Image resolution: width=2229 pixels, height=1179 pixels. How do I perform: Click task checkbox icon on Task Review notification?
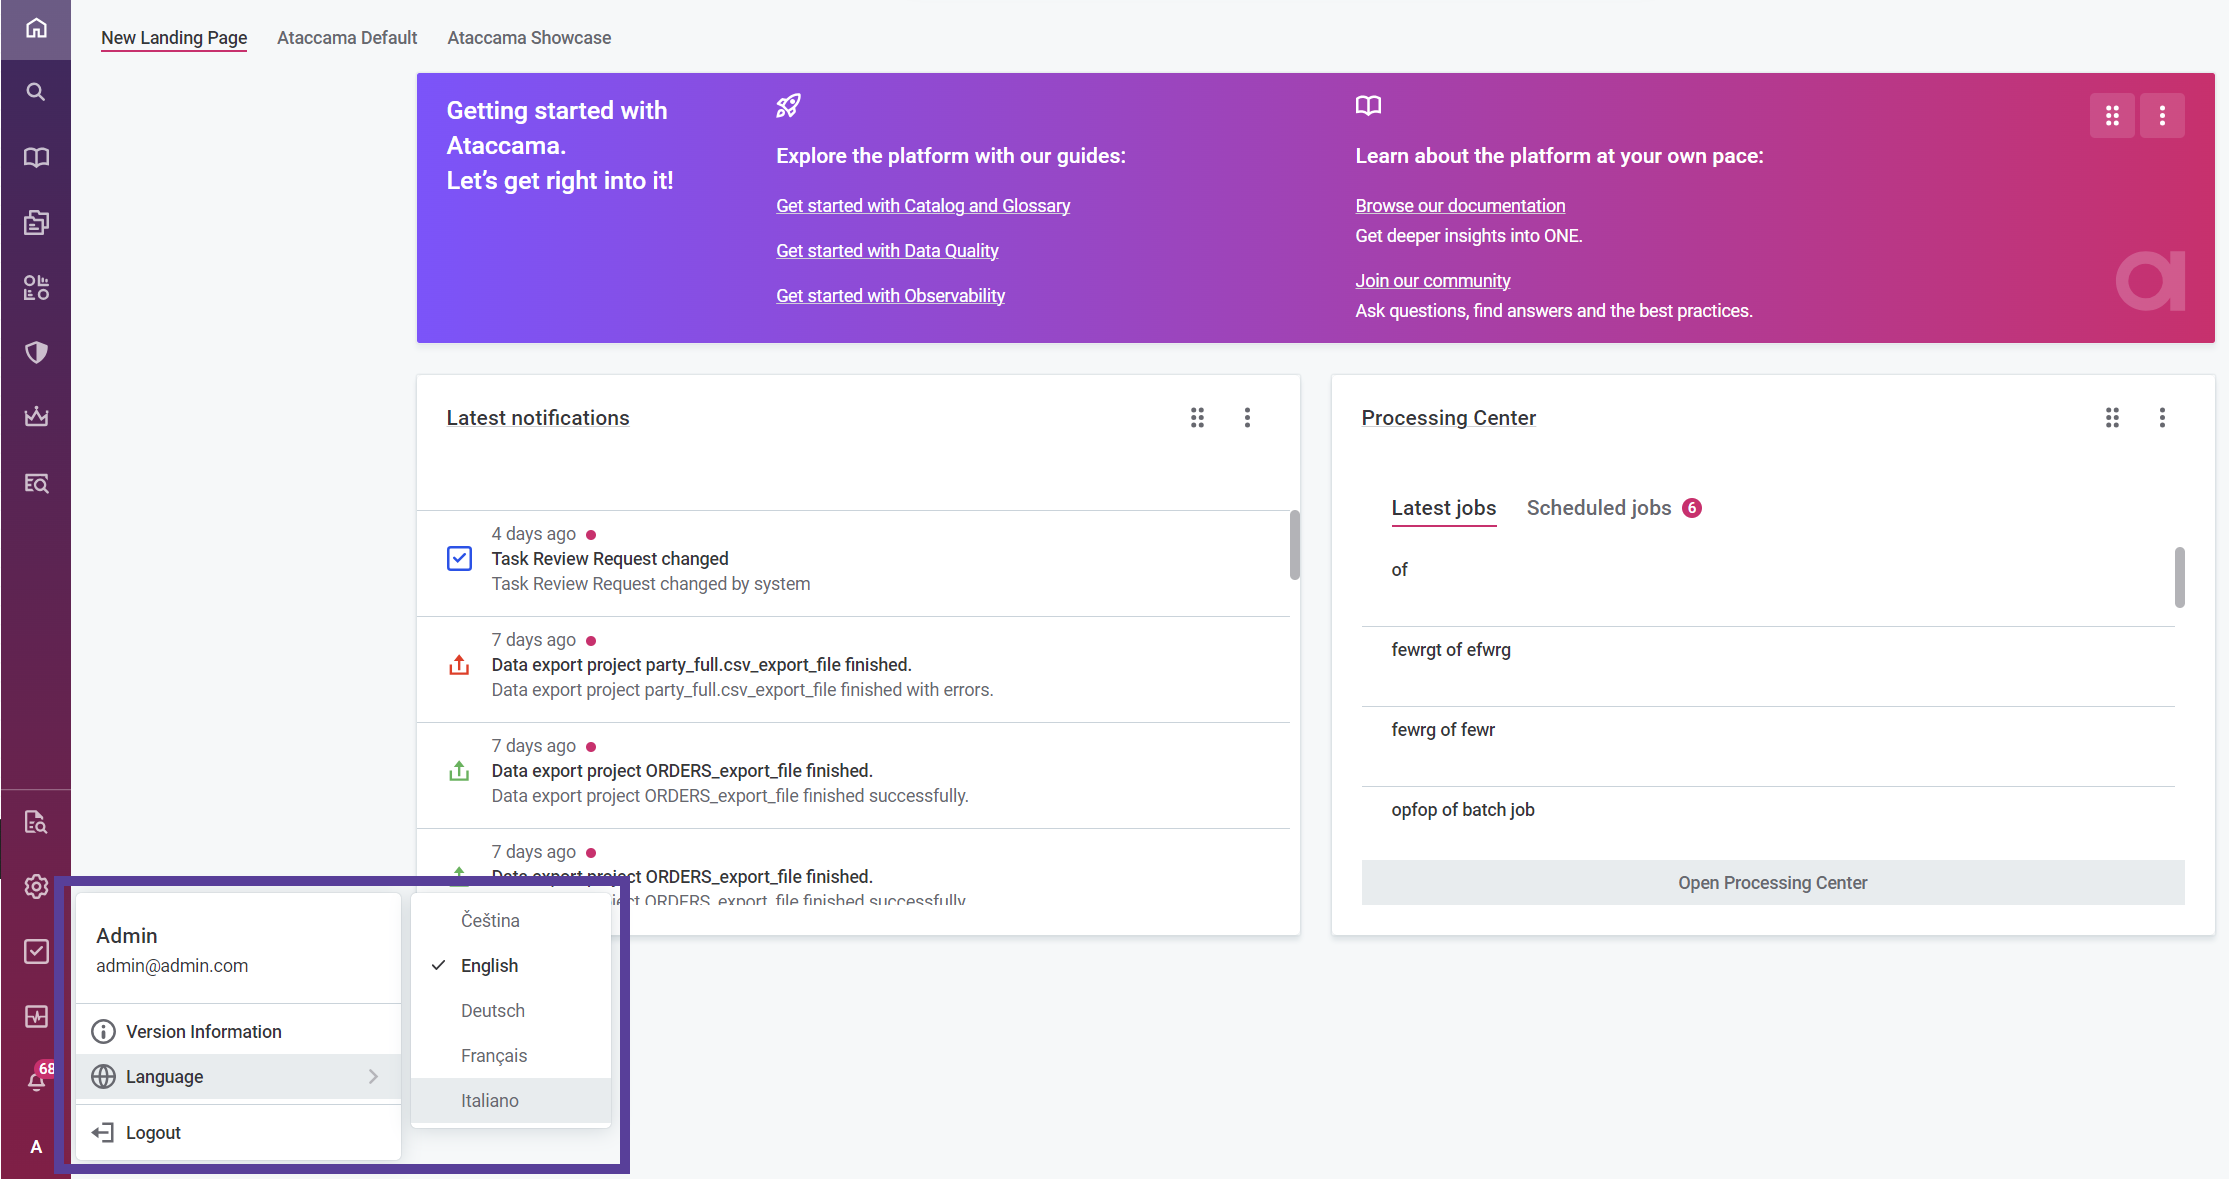pos(459,558)
